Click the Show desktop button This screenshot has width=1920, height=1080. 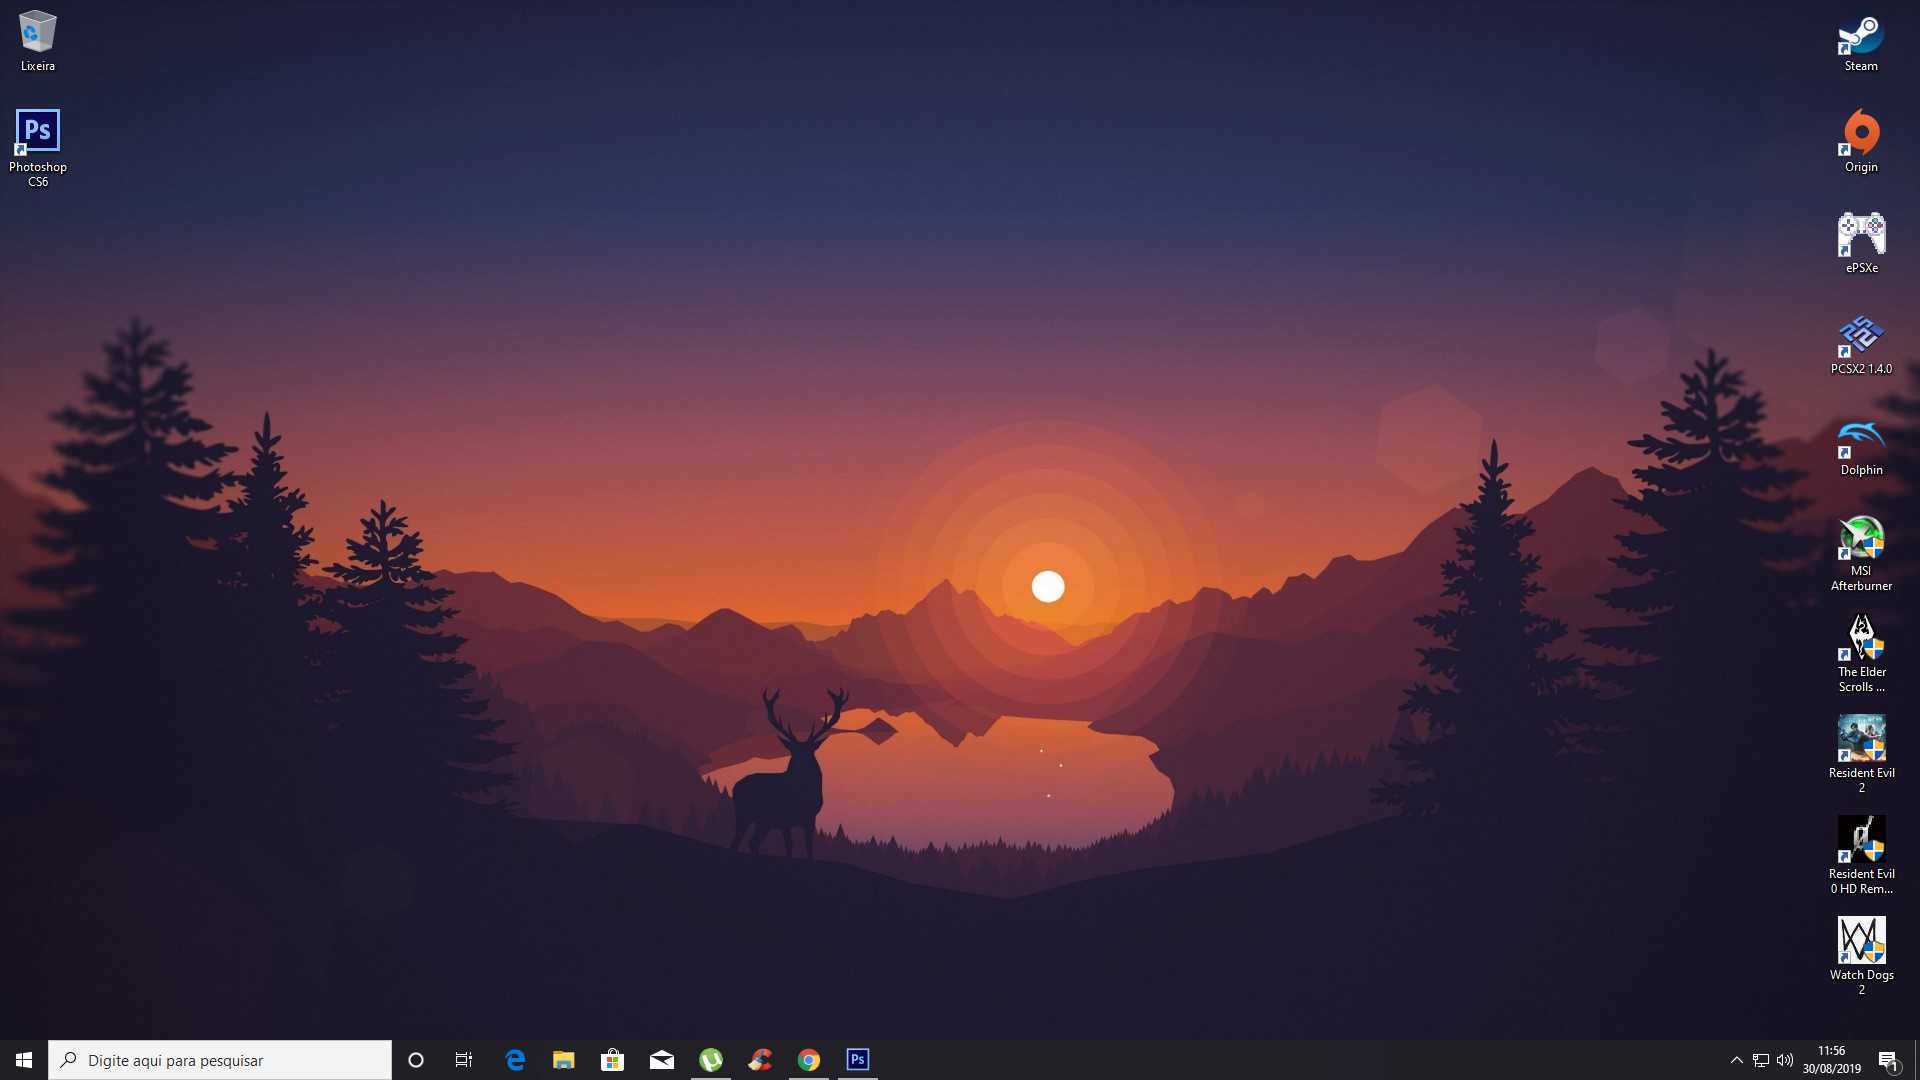click(1916, 1060)
